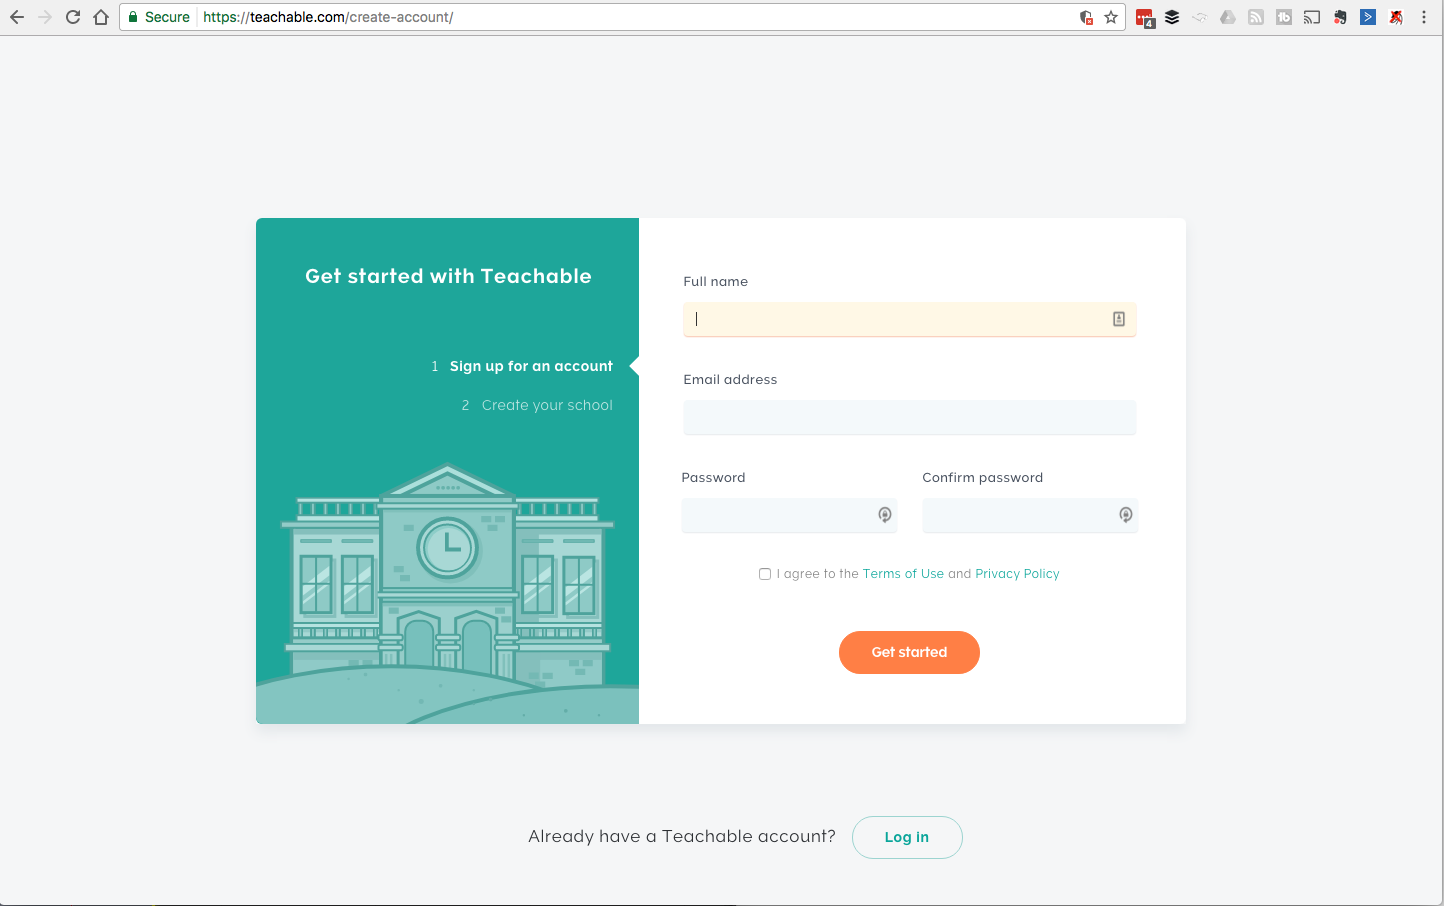Open the Privacy Policy link
This screenshot has height=906, width=1444.
[x=1017, y=574]
